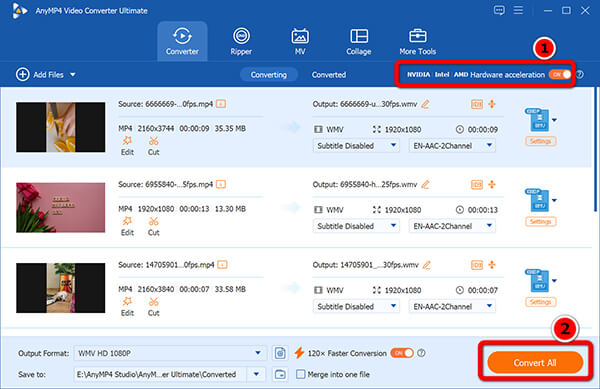
Task: Cut the 14705901 video
Action: pos(153,306)
